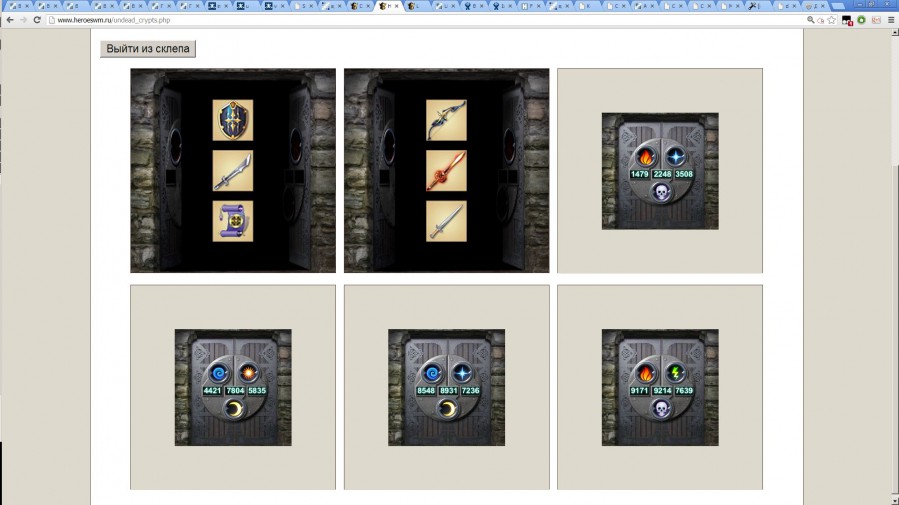Click the blue star rune on door 8548
Viewport: 899px width, 505px height.
pos(462,373)
